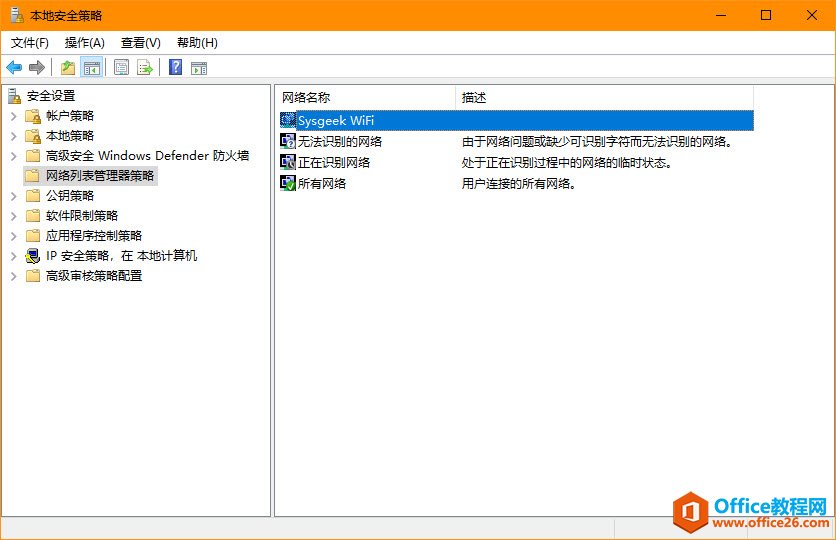Viewport: 836px width, 540px height.
Task: Open the 查看(V) menu
Action: pos(141,43)
